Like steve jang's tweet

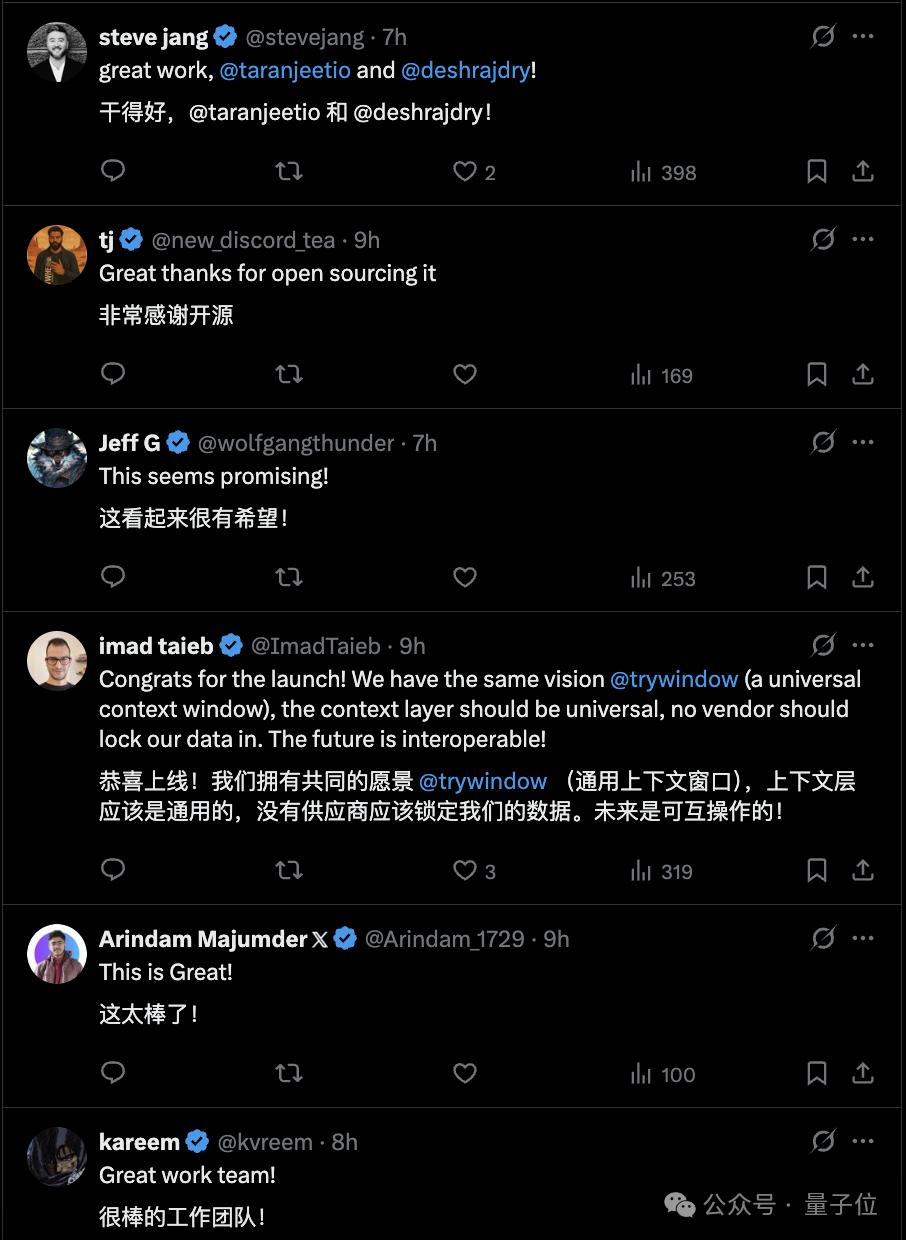465,172
